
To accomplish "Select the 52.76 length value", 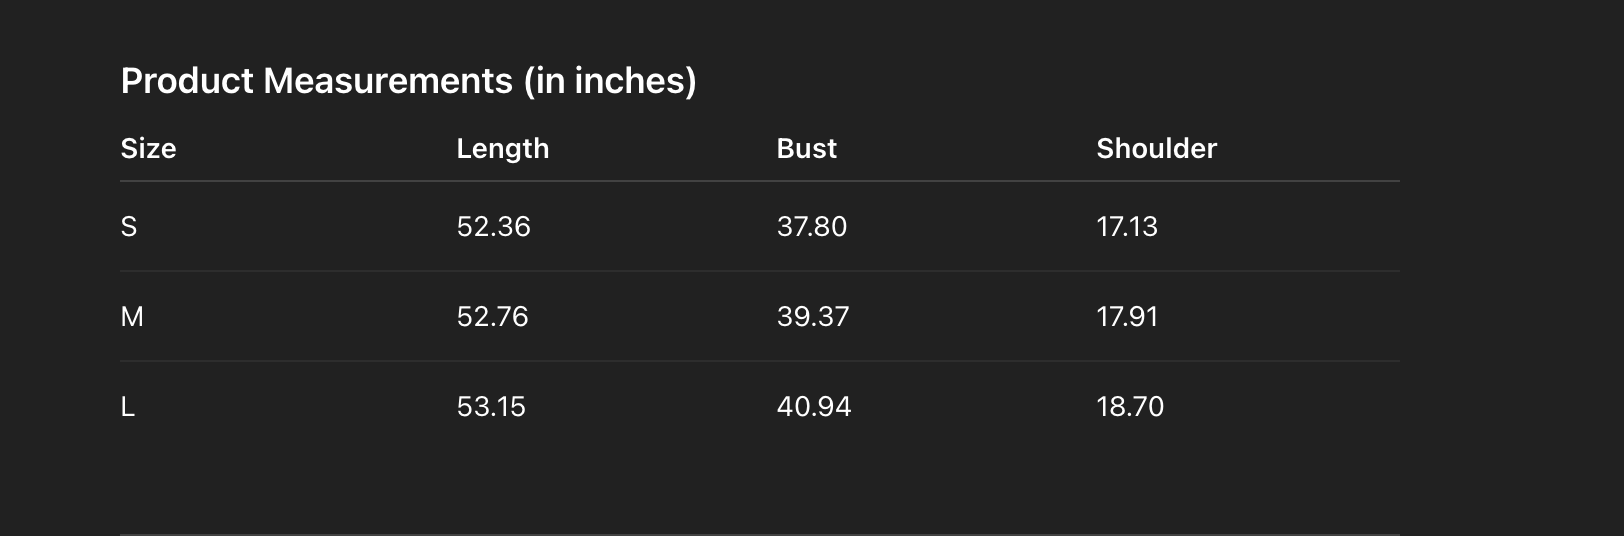I will (492, 317).
